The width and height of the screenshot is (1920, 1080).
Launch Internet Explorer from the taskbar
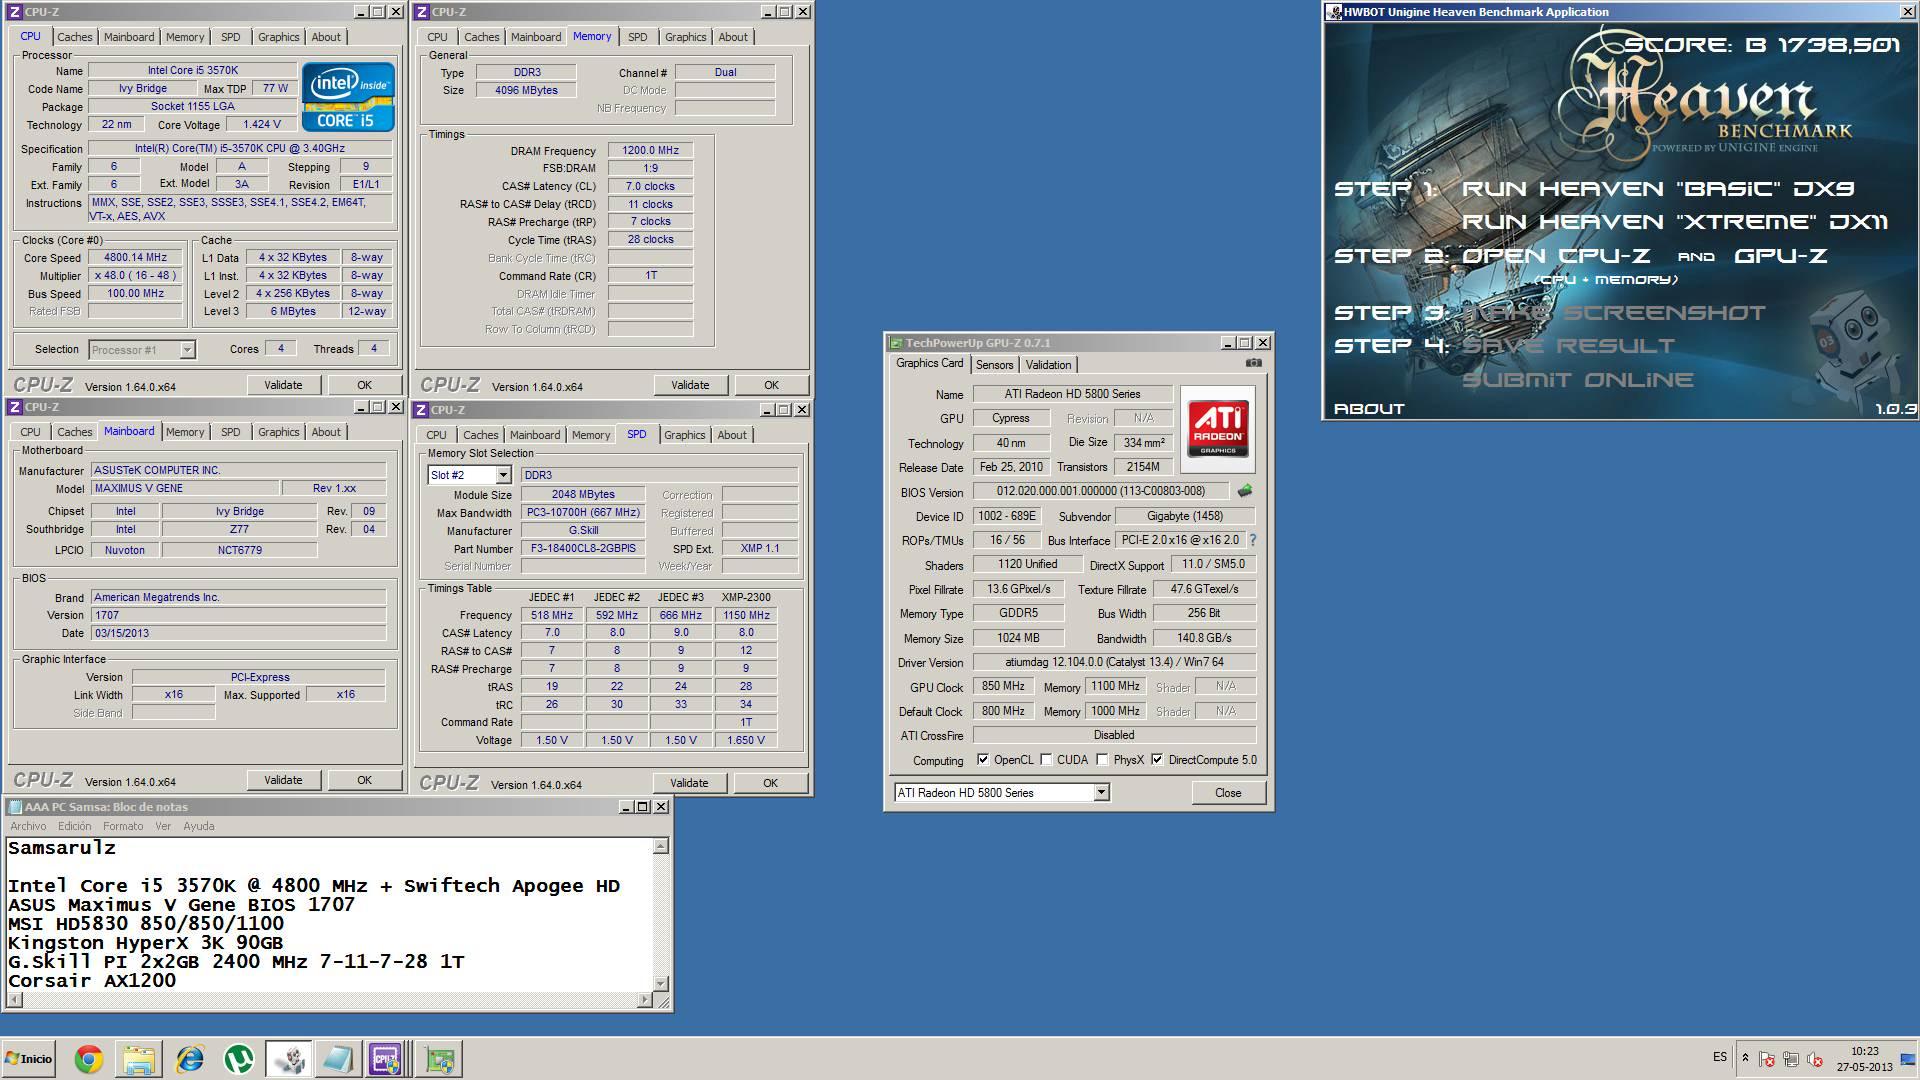pos(189,1059)
